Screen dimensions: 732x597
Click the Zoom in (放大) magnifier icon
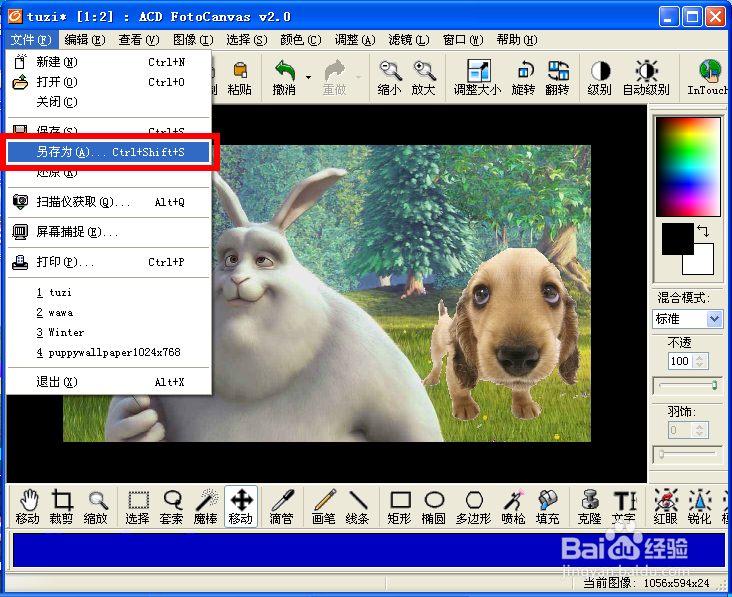pos(424,78)
